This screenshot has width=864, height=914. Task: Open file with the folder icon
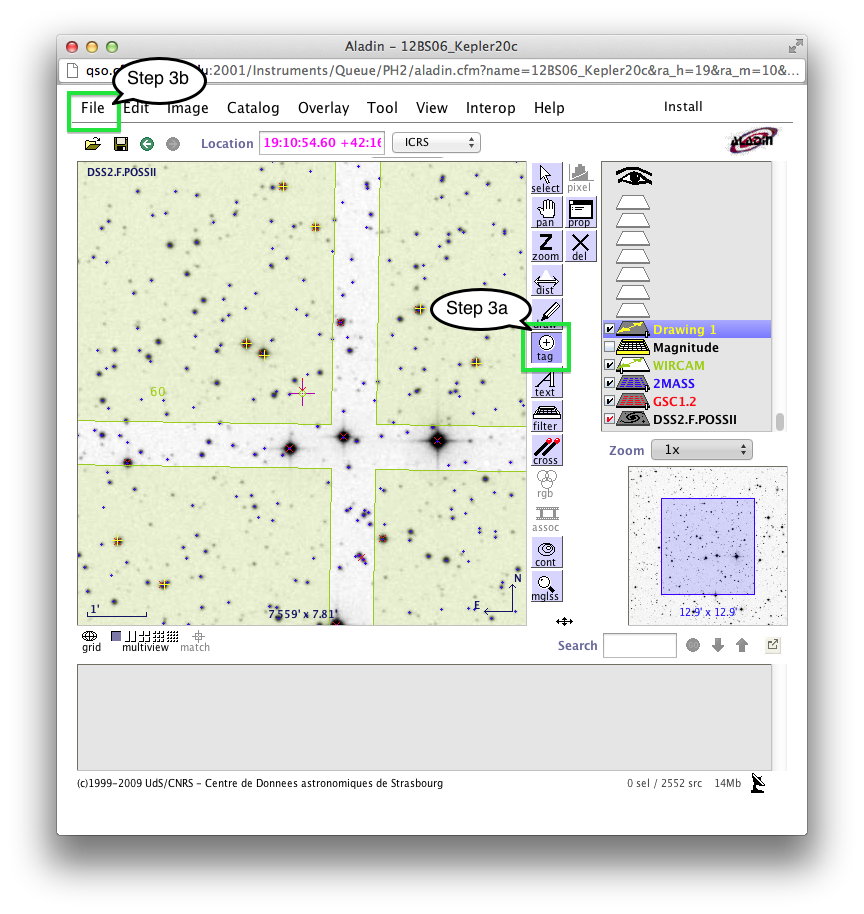pos(93,143)
